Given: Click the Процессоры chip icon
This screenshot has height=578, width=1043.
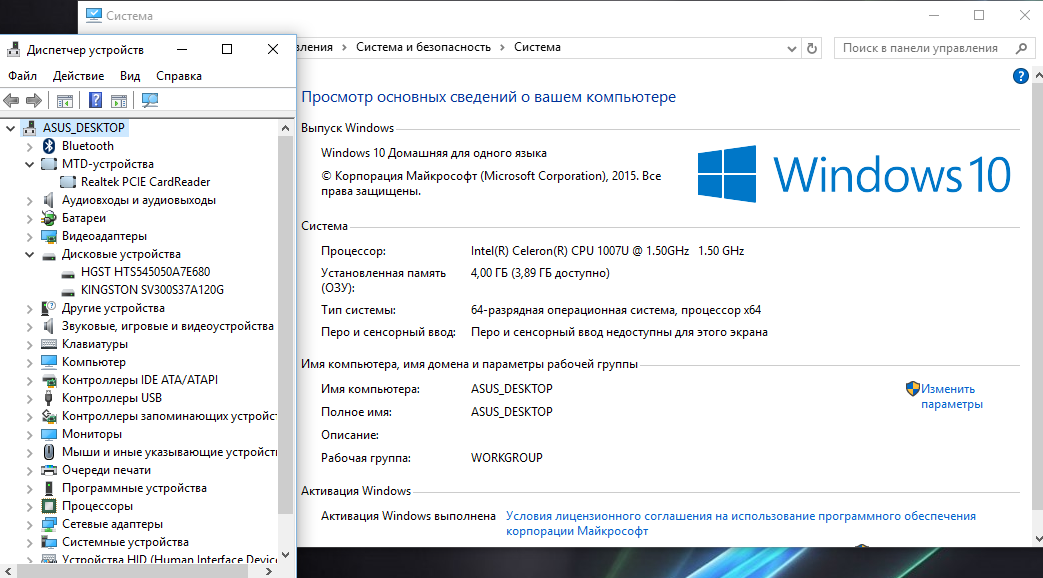Looking at the screenshot, I should pos(49,506).
